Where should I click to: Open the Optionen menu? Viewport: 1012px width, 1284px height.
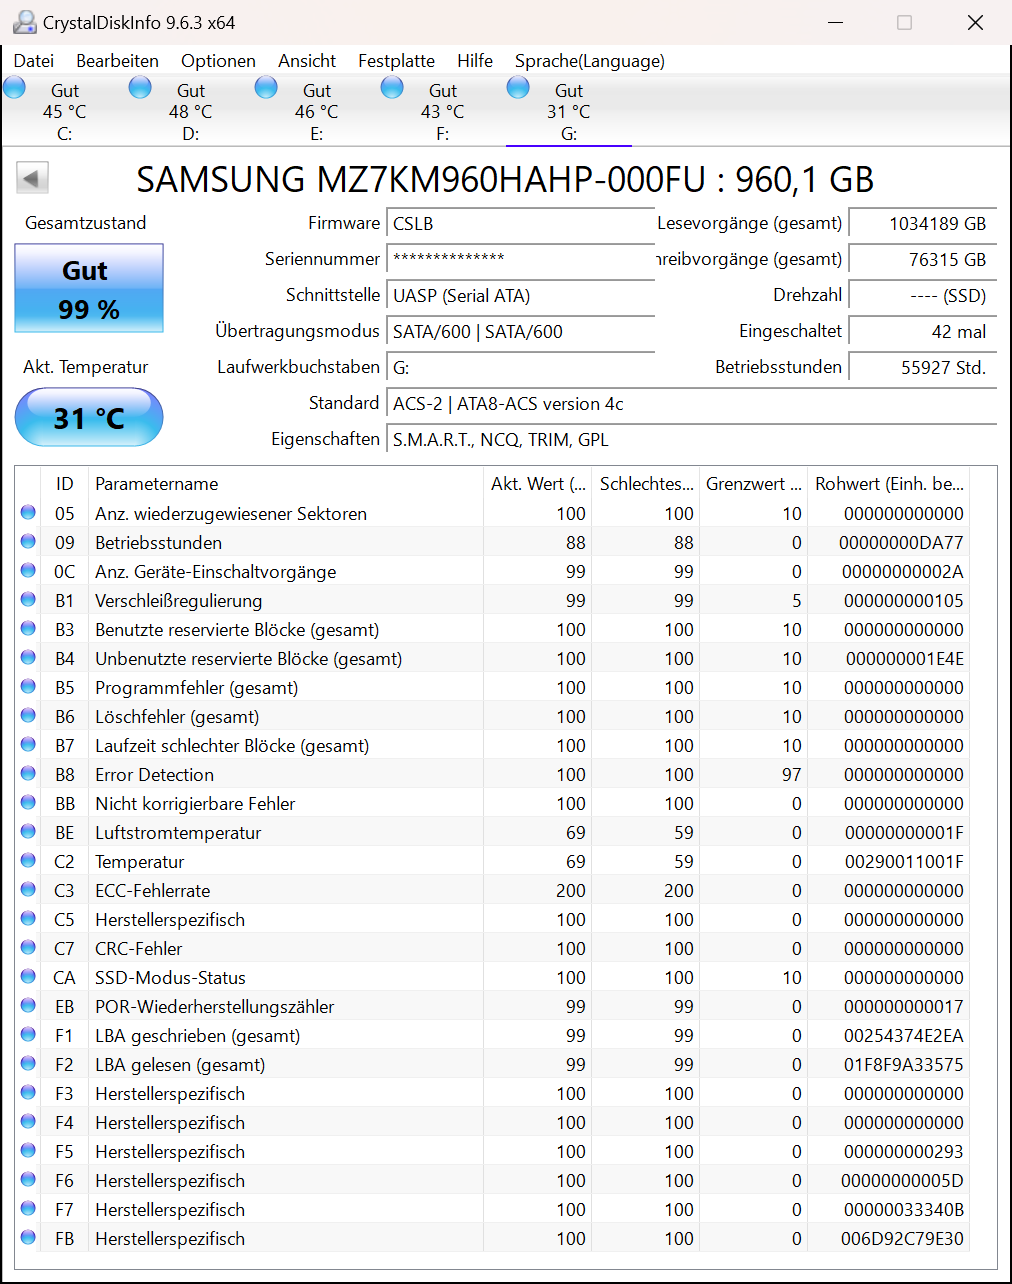pos(218,61)
